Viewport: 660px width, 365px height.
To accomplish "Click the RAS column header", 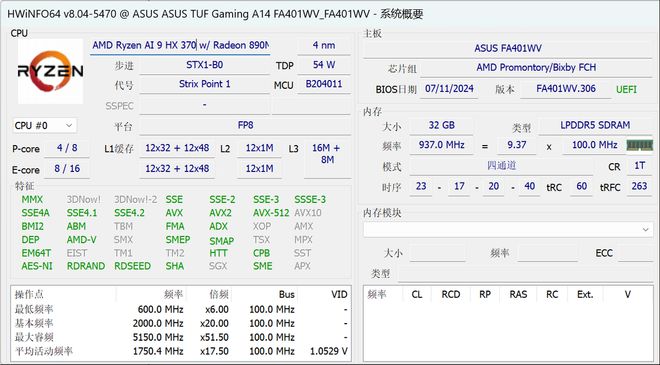I will 518,295.
